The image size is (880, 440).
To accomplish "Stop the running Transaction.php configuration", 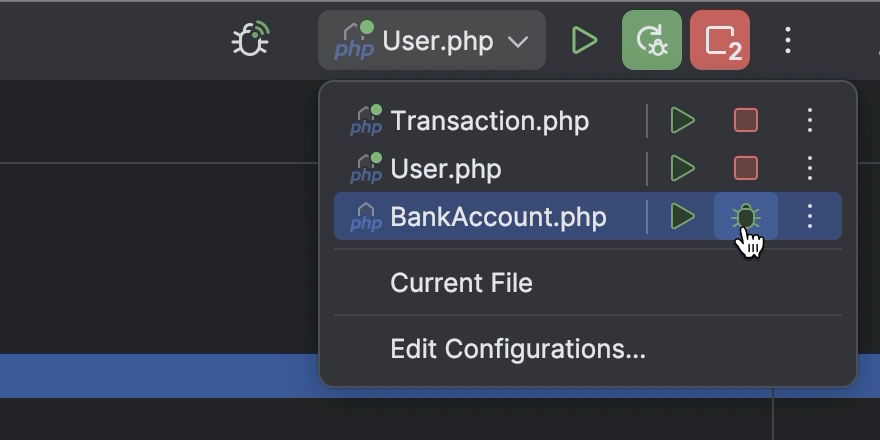I will point(745,121).
